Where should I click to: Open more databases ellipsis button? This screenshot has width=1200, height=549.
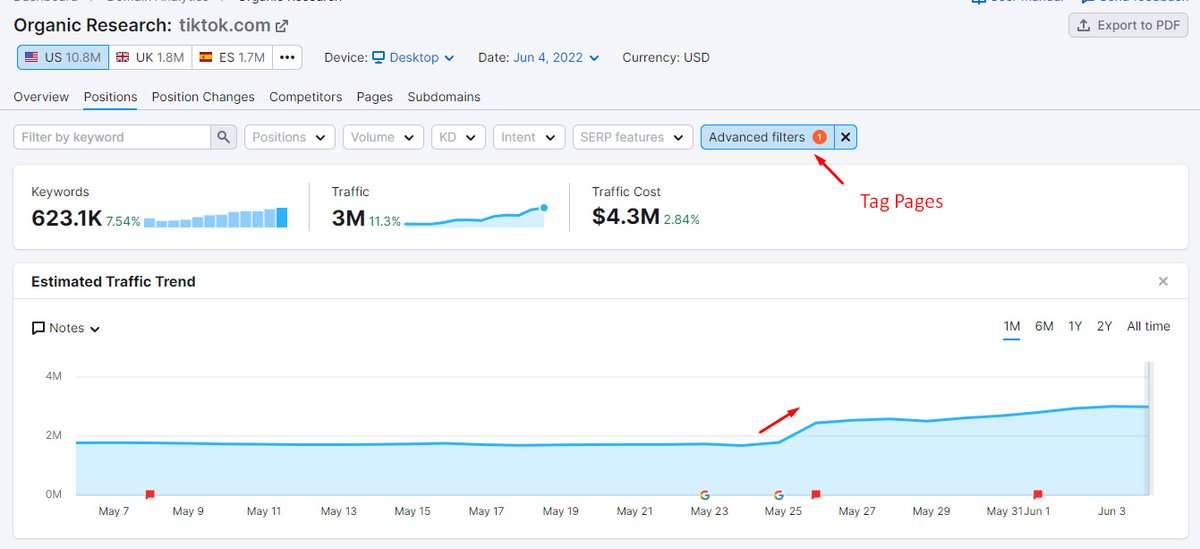click(287, 58)
